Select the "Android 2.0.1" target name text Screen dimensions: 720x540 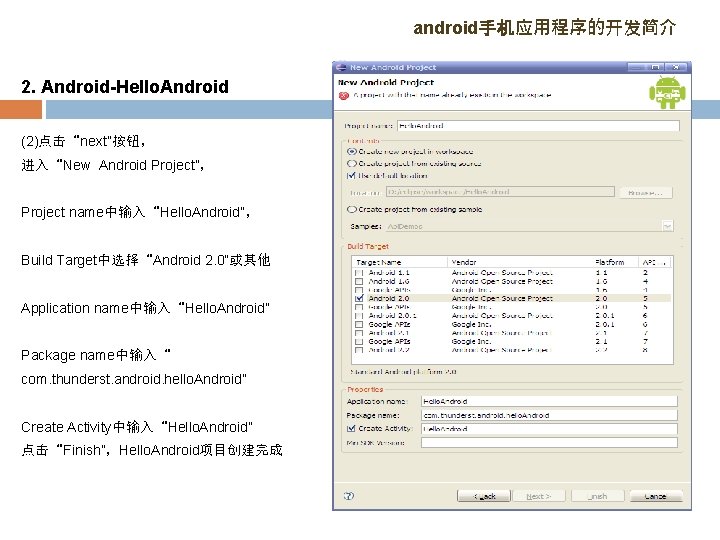point(392,316)
